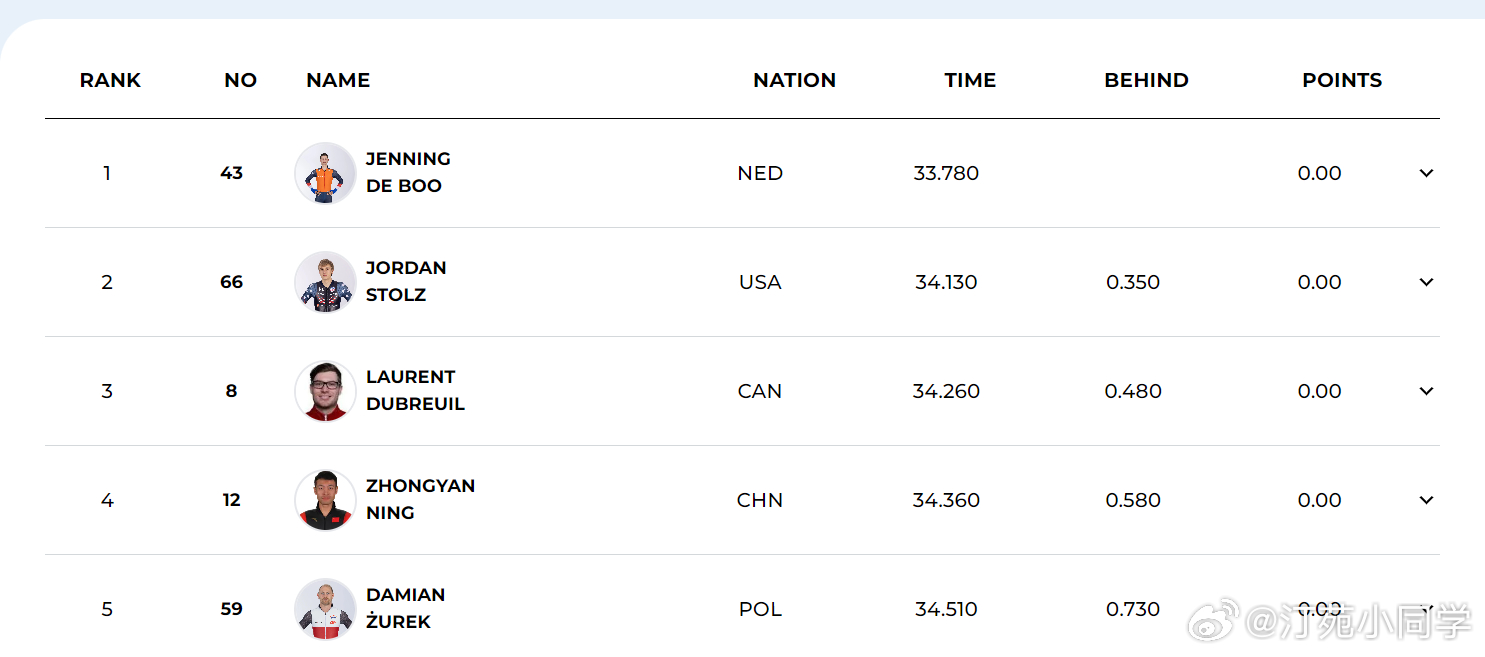1485x657 pixels.
Task: Expand Zhongyan Ning's row chevron
Action: tap(1426, 500)
